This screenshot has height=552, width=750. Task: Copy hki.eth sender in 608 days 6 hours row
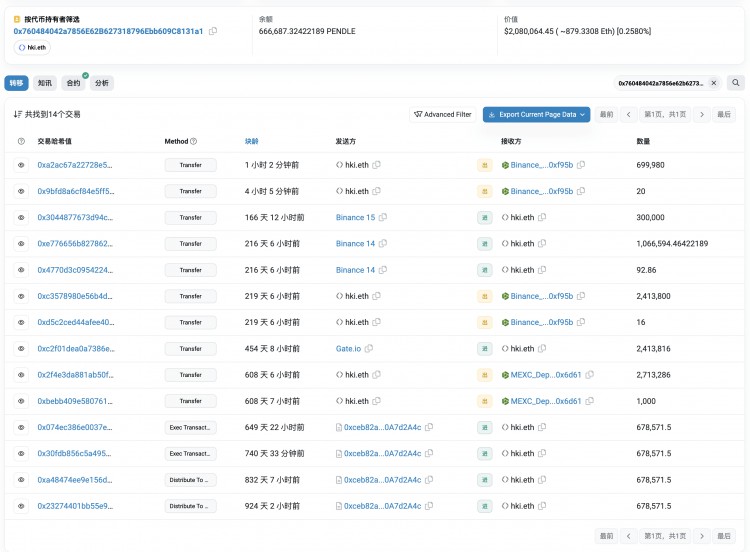(x=376, y=375)
